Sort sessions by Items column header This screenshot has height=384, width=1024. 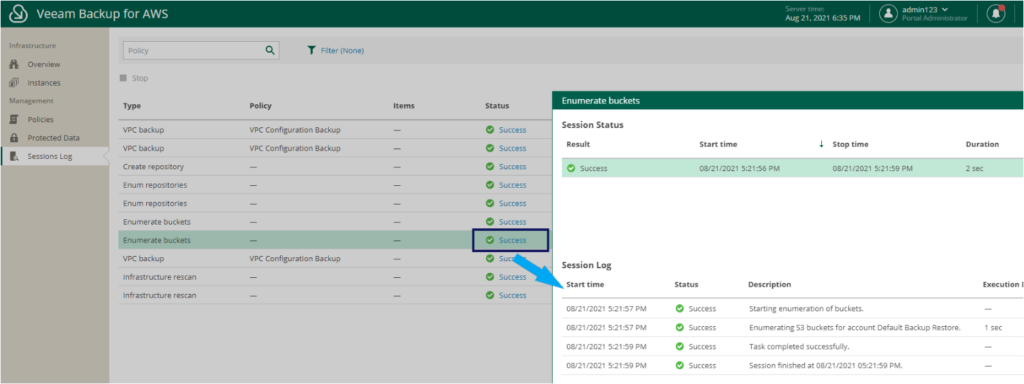[404, 106]
